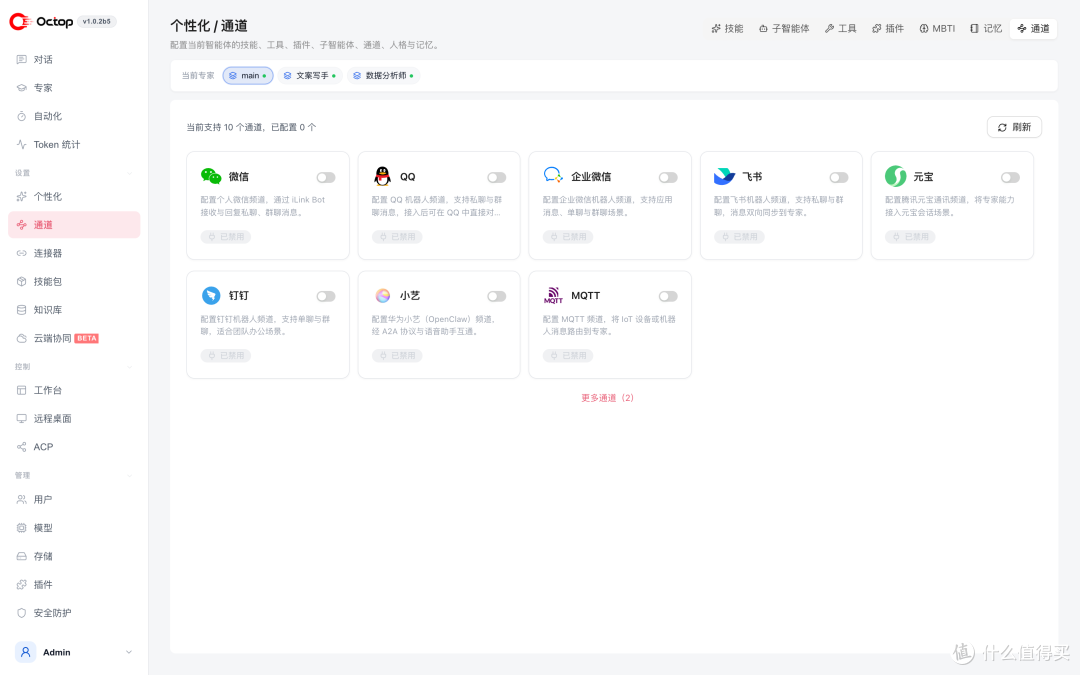Screen dimensions: 1080x675
Task: Click the 飞书 channel logo
Action: pos(724,176)
